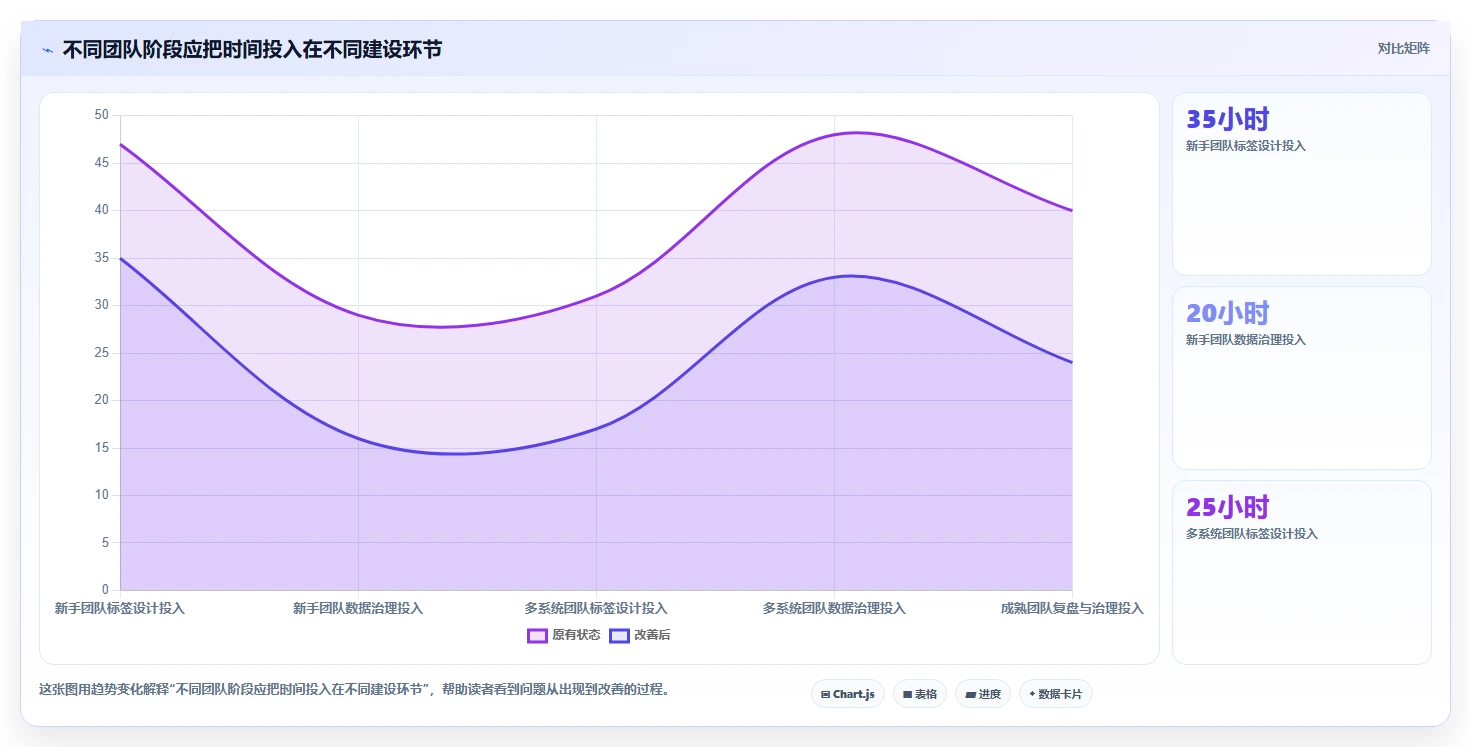Click the x-axis label 新手团队数据治理投入
This screenshot has width=1471, height=747.
point(358,608)
